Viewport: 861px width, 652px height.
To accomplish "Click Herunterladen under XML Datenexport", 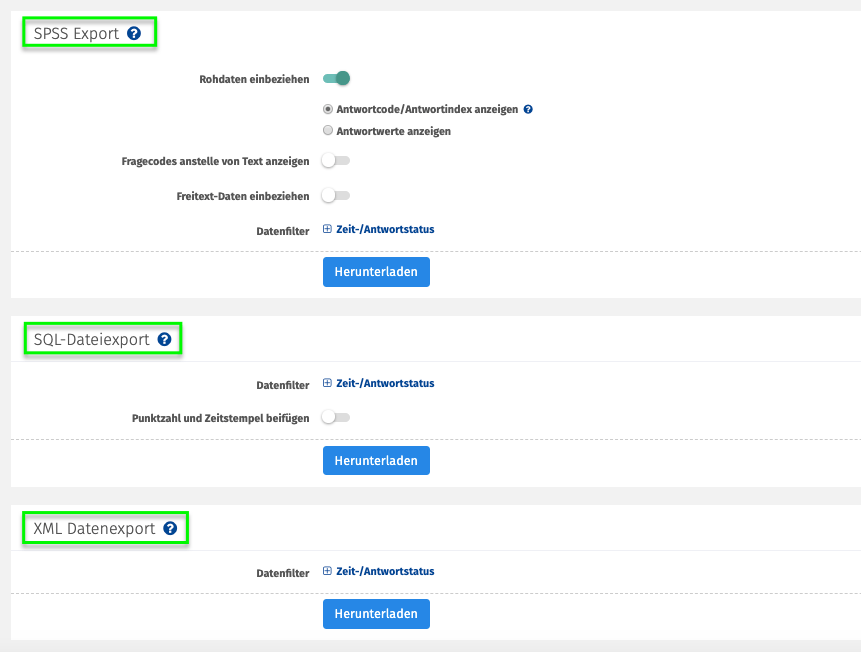I will point(376,614).
